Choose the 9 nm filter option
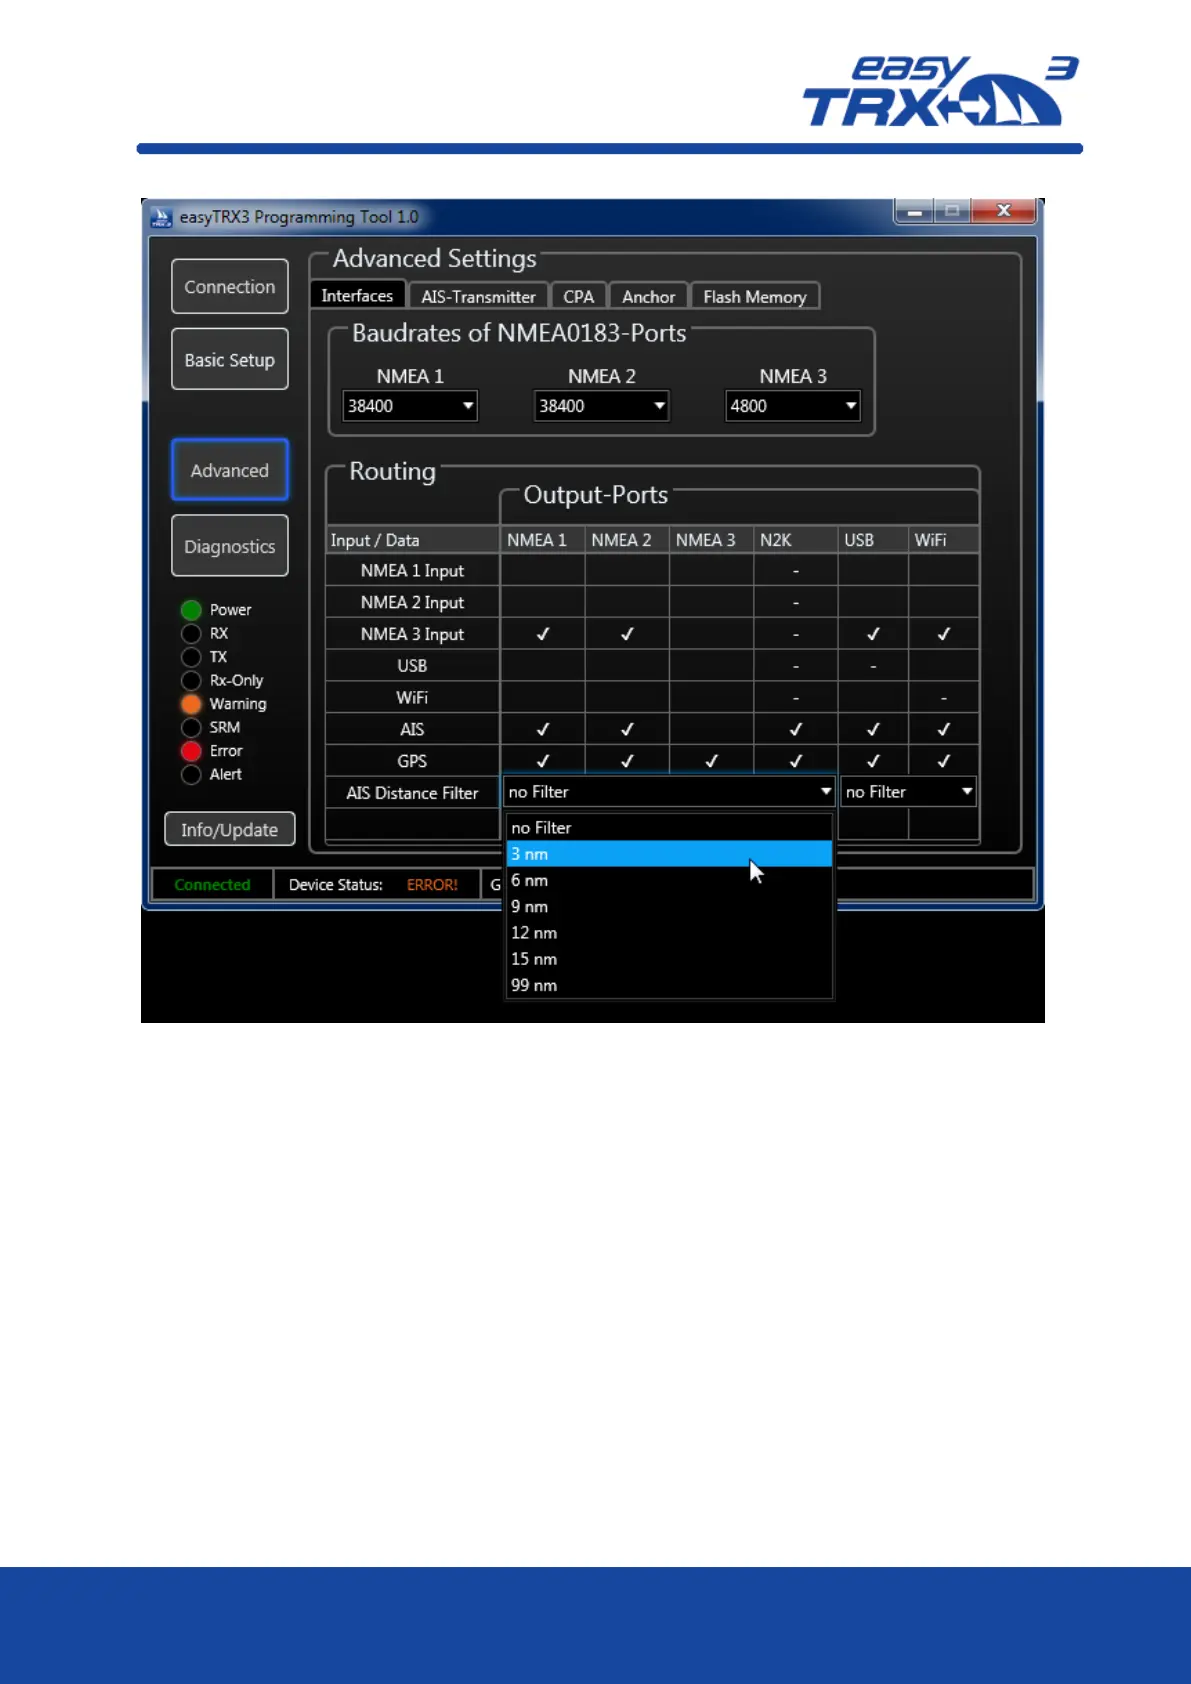Image resolution: width=1191 pixels, height=1684 pixels. pos(669,906)
